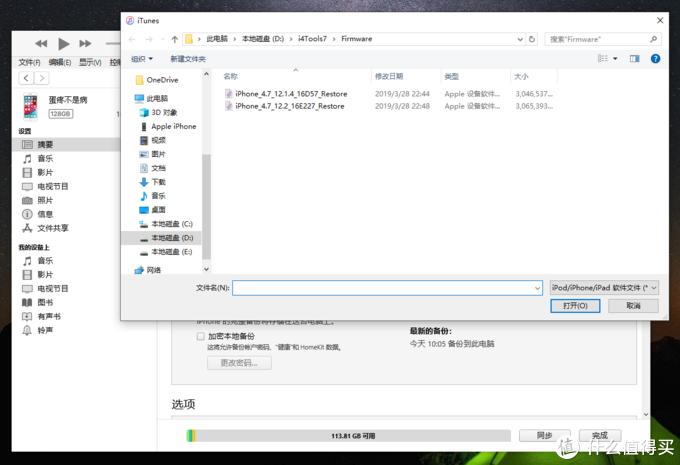This screenshot has height=465, width=680.
Task: Click the iTunes rewind button
Action: pyautogui.click(x=41, y=43)
